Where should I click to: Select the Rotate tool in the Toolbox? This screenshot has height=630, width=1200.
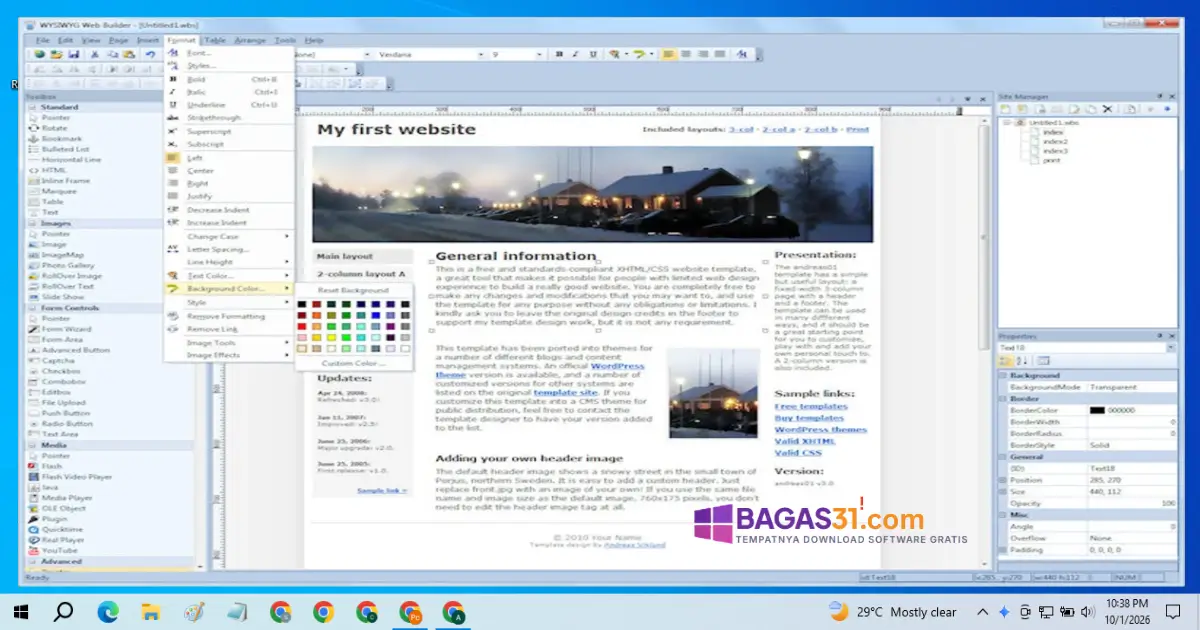(54, 128)
